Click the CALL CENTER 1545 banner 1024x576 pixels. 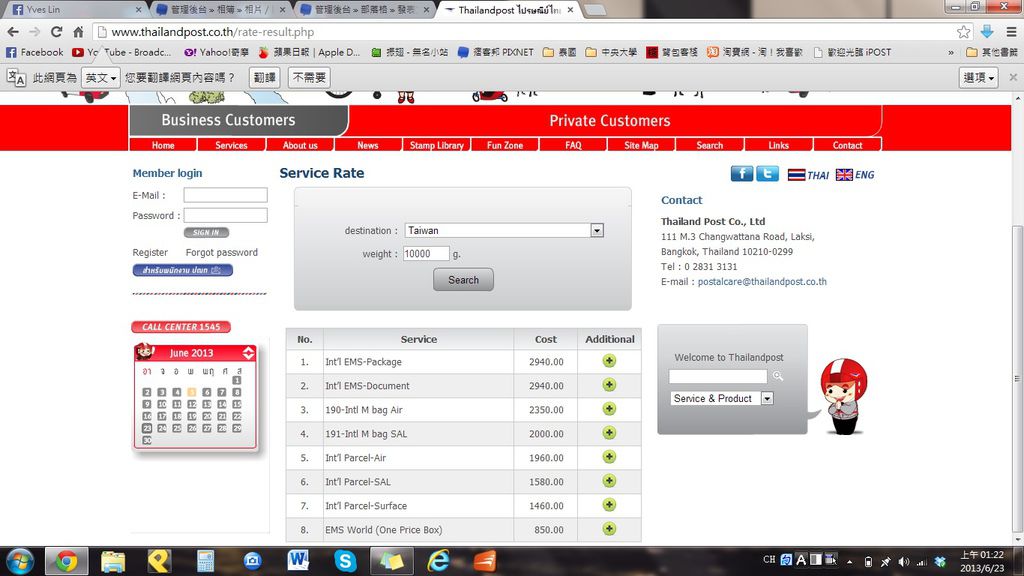181,327
